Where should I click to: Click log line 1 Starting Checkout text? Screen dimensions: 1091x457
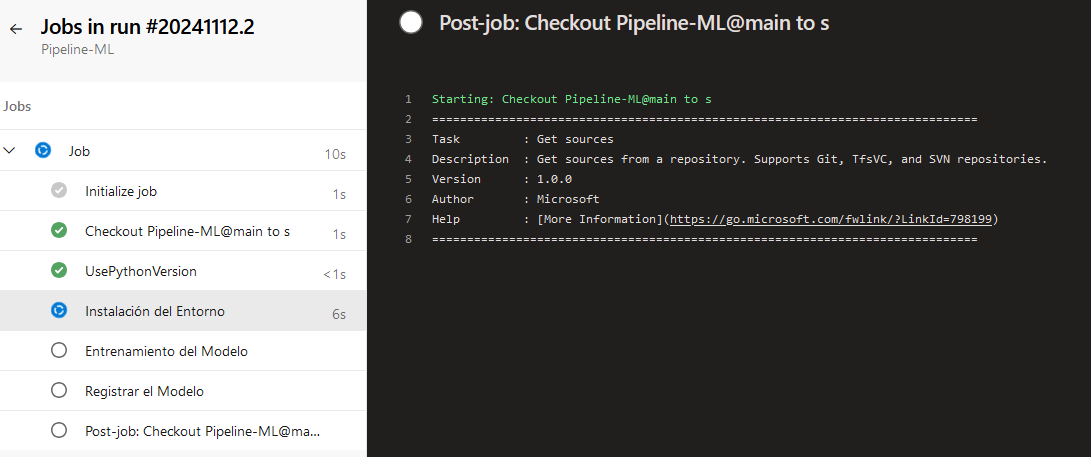tap(571, 99)
